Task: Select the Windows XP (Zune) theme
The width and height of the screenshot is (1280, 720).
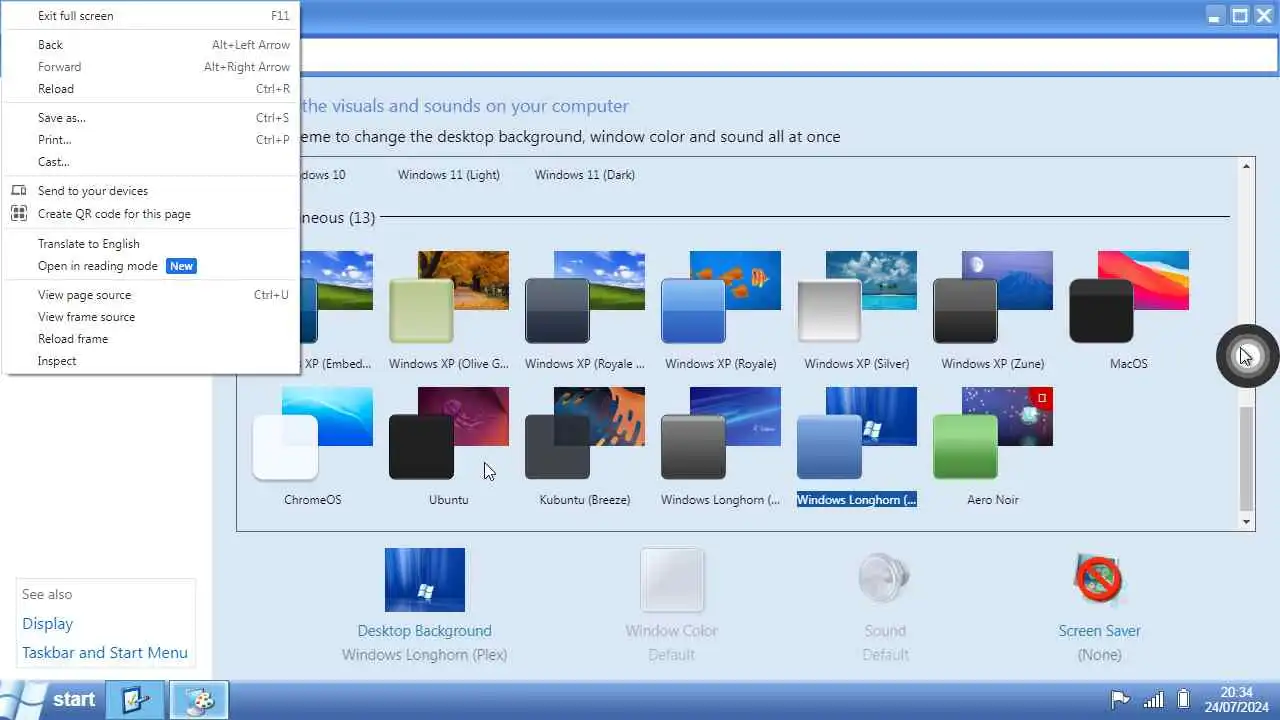Action: tap(992, 310)
